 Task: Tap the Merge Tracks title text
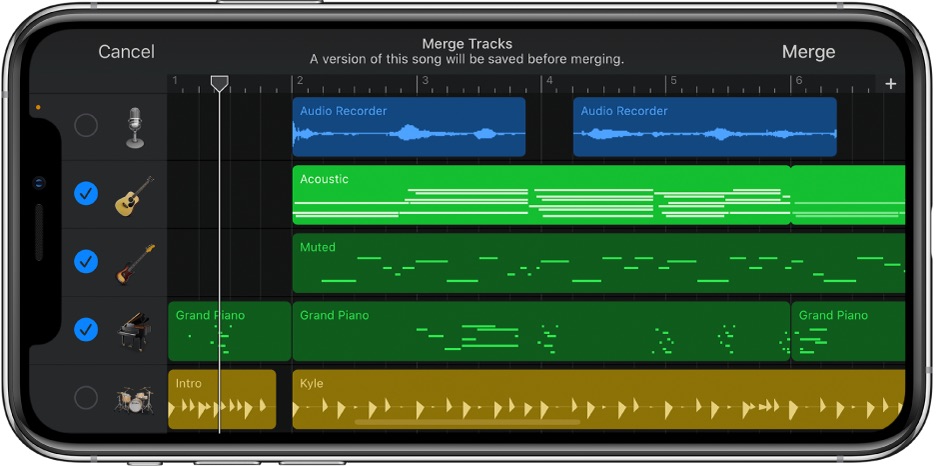click(467, 44)
